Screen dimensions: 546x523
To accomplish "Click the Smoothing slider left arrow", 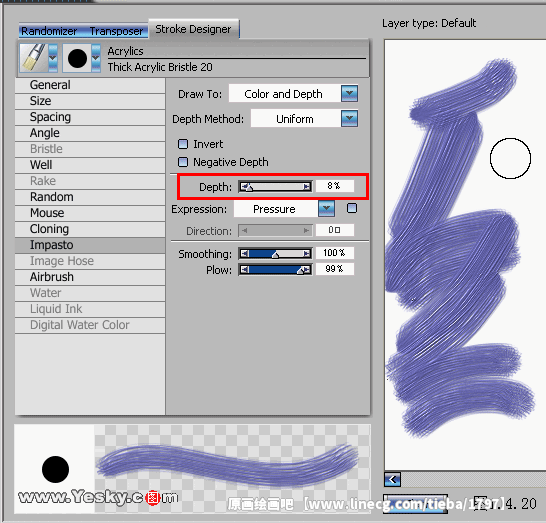I will point(244,253).
